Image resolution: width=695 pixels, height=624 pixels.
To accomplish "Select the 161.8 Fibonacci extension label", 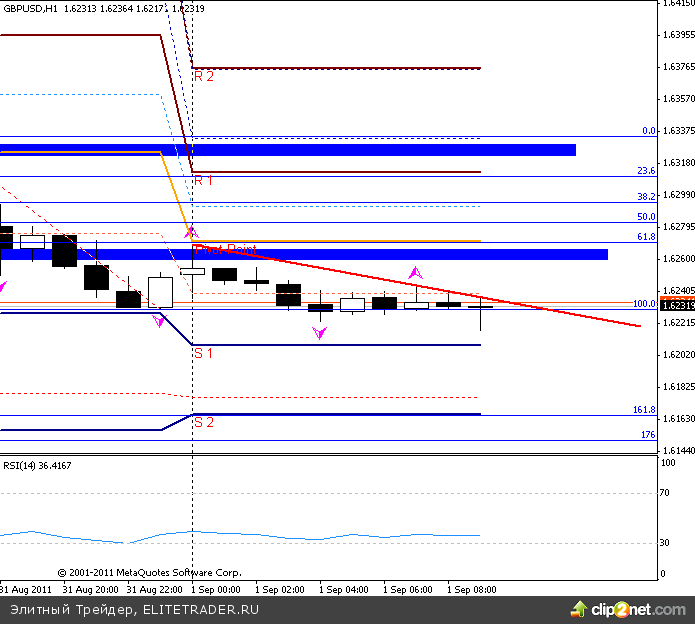I will (x=643, y=410).
